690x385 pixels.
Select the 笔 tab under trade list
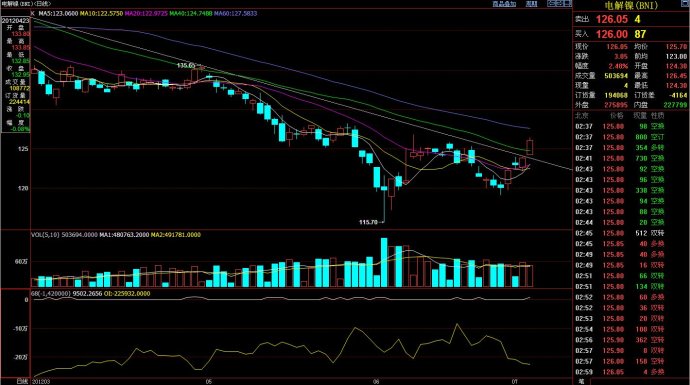[581, 381]
